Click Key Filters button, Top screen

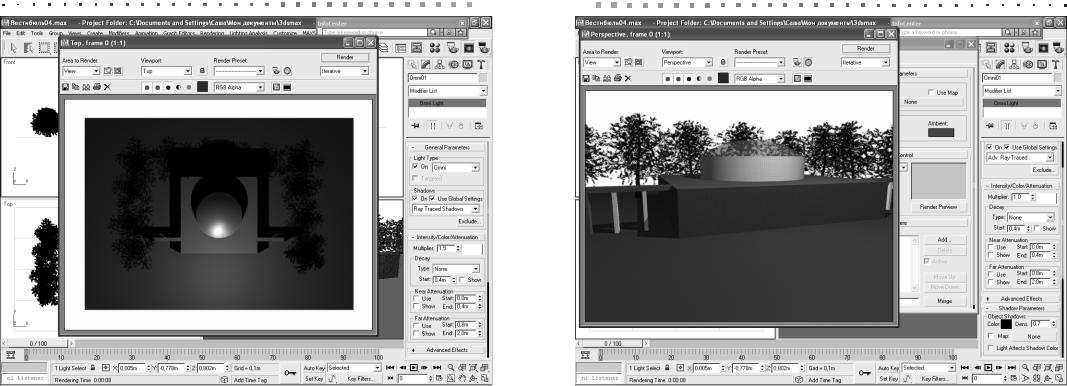(361, 379)
